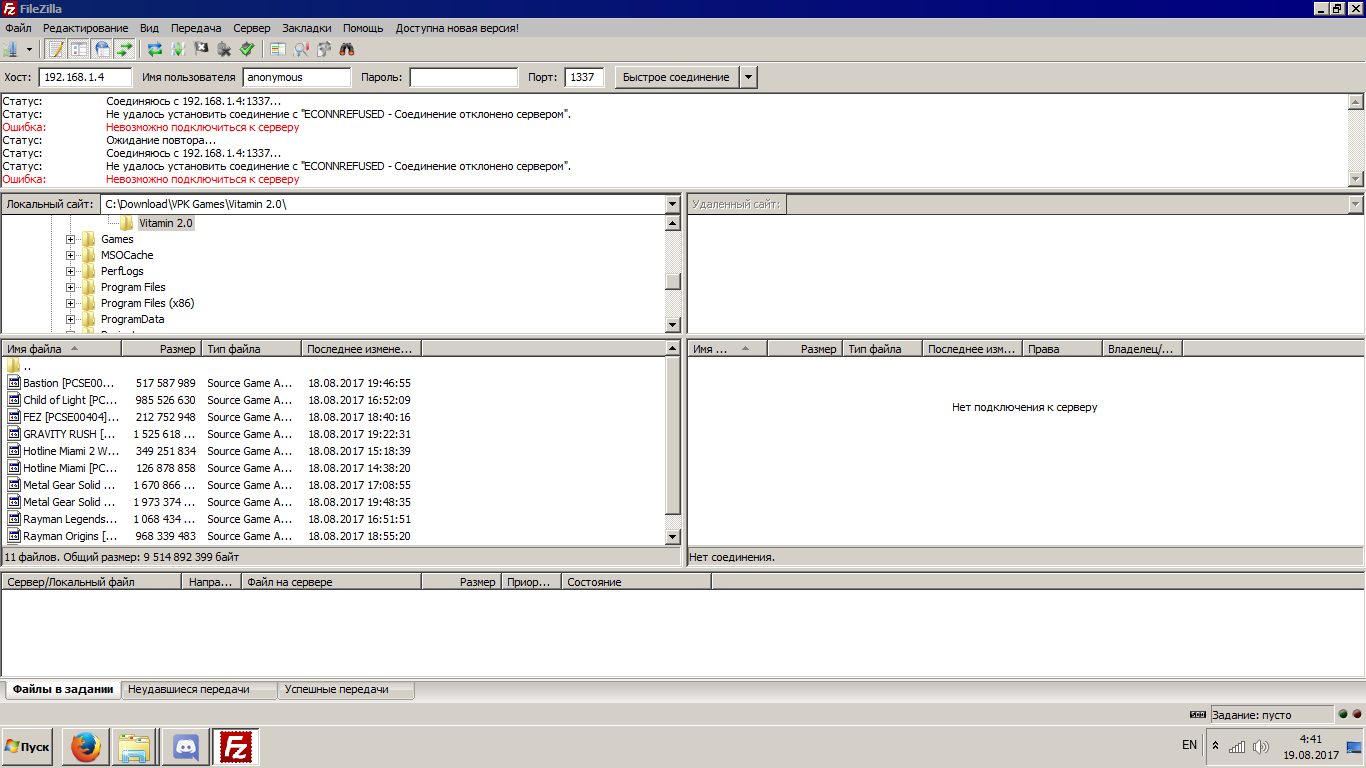Click the local file list vertical scrollbar
This screenshot has width=1366, height=768.
(x=673, y=442)
